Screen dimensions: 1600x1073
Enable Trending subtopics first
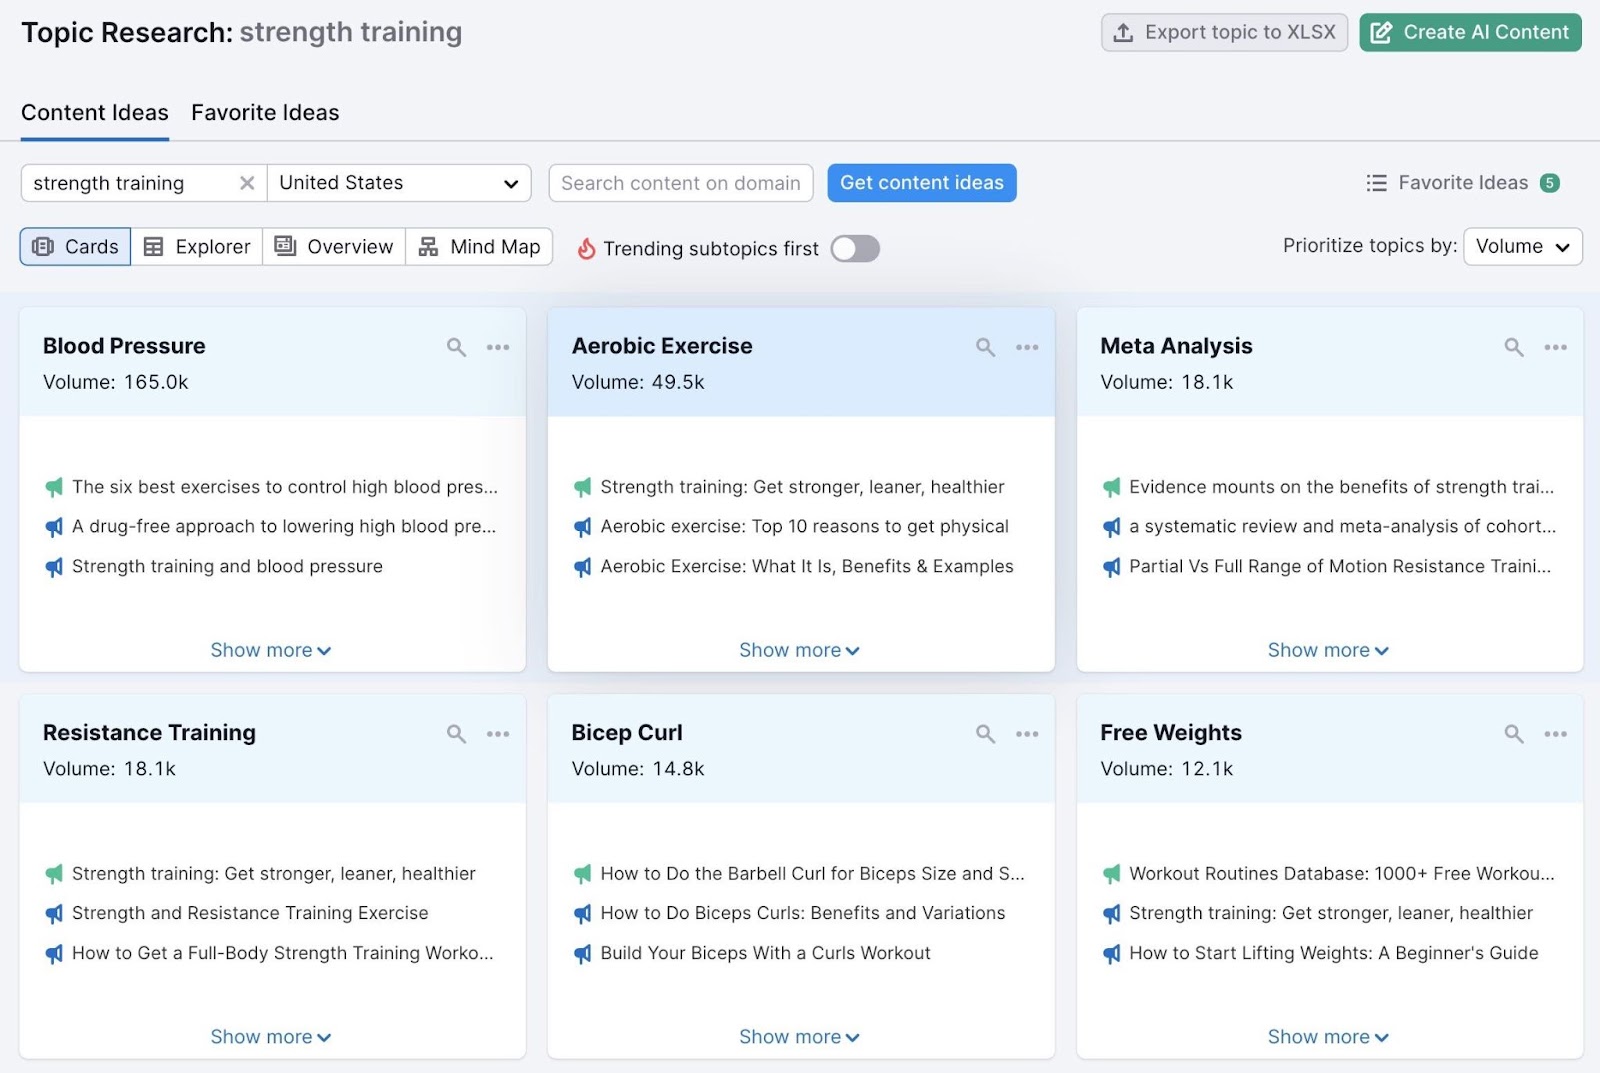tap(854, 248)
